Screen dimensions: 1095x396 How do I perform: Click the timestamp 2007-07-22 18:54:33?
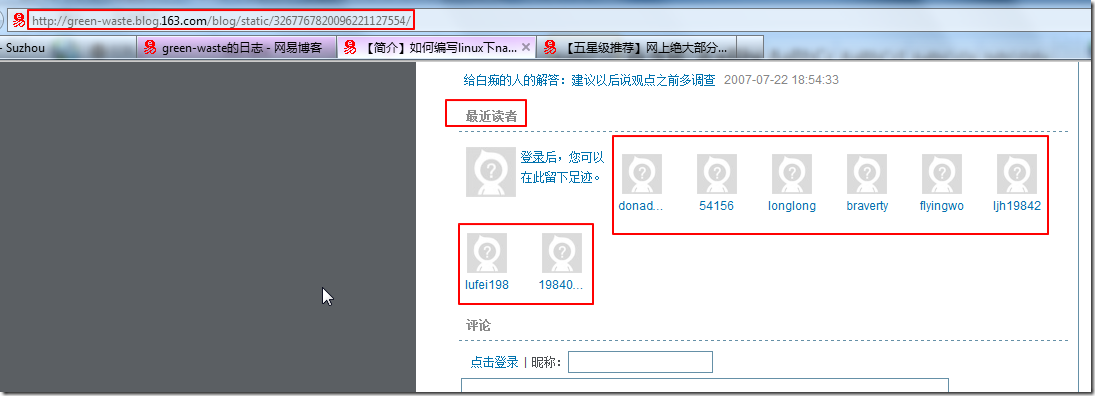[x=781, y=80]
